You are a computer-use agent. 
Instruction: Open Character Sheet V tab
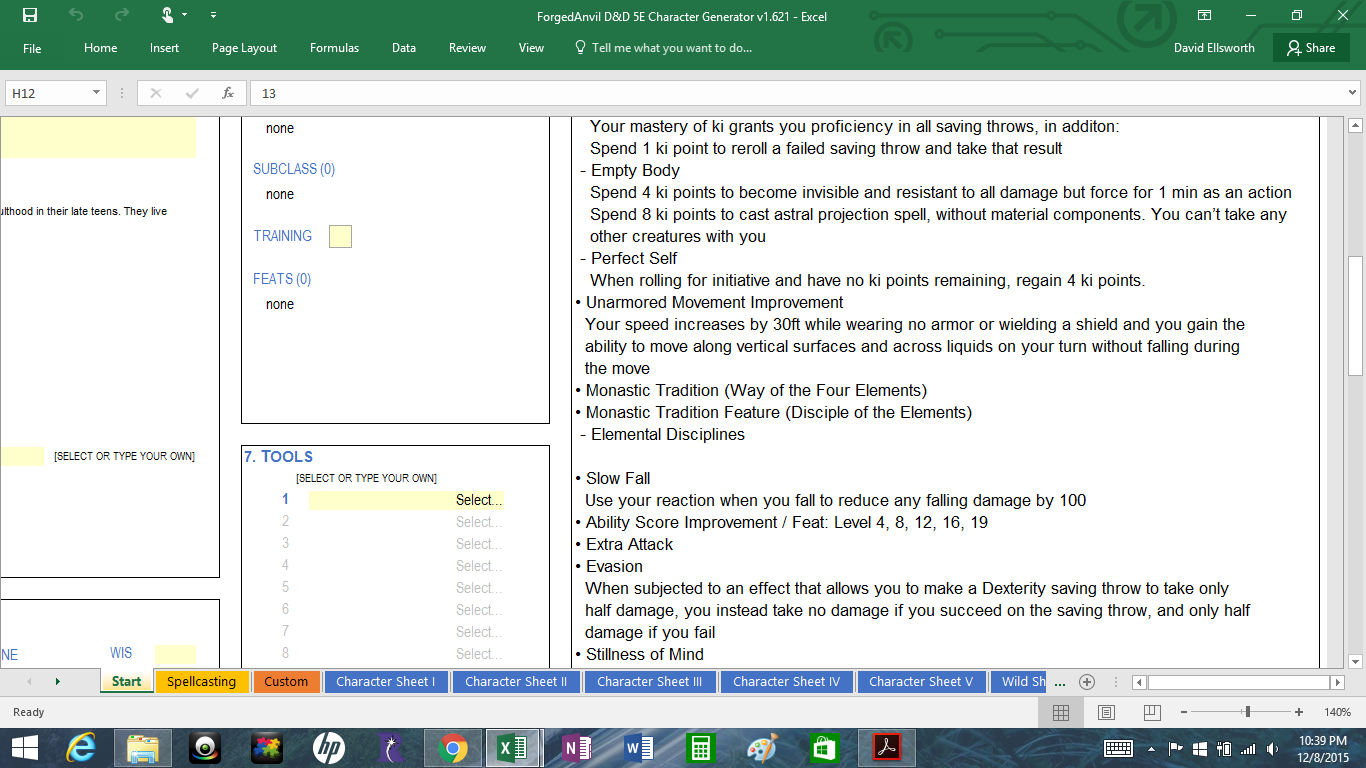click(921, 681)
